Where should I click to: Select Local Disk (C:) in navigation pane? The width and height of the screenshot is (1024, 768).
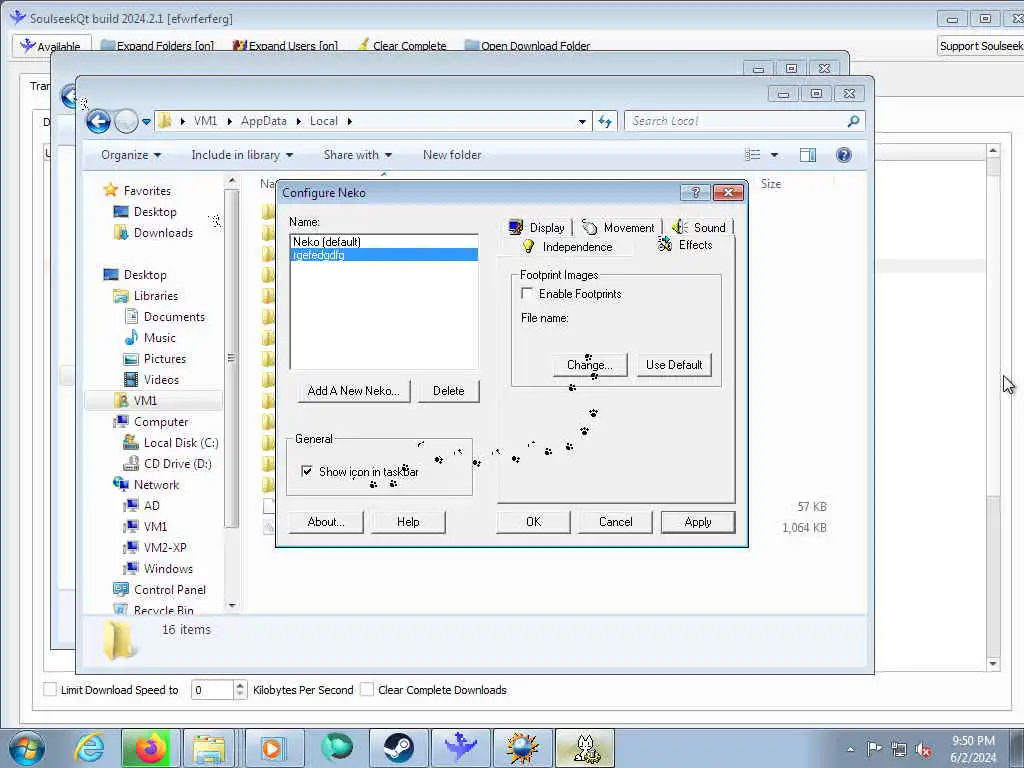point(180,443)
